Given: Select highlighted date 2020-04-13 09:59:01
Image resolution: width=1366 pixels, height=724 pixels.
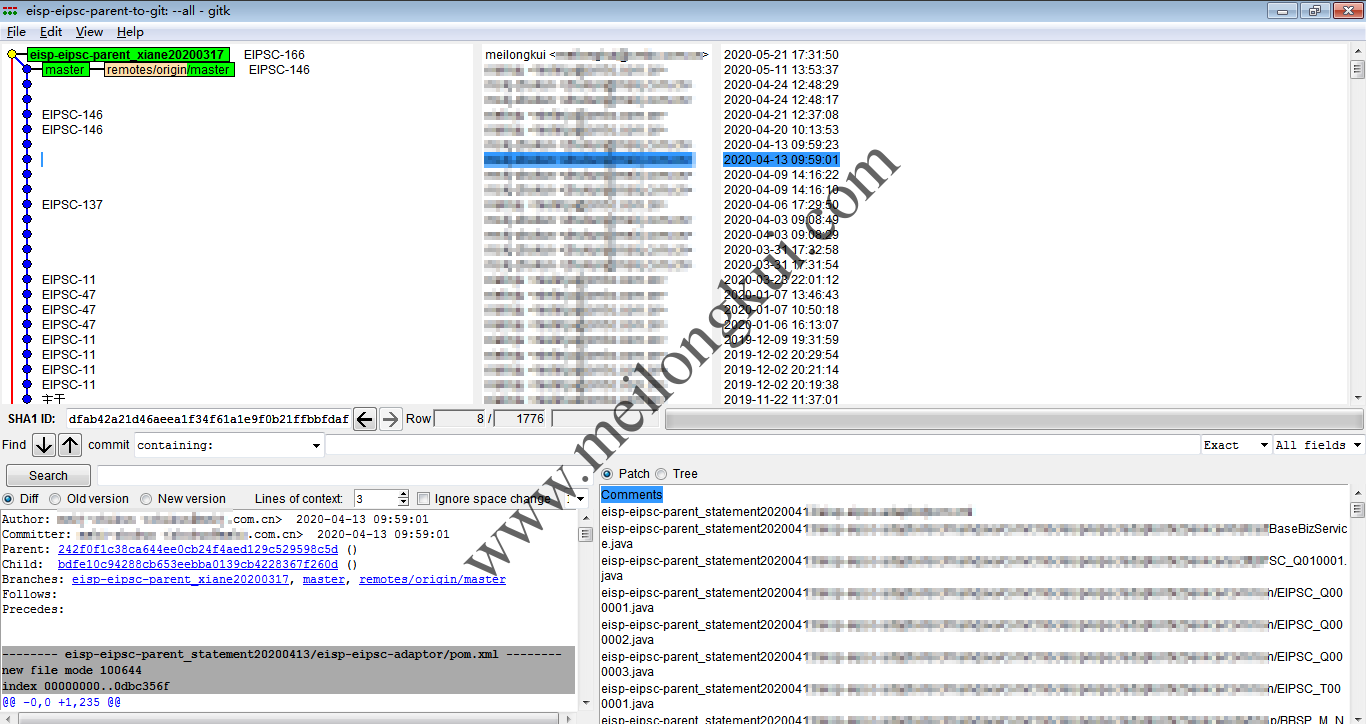Looking at the screenshot, I should tap(781, 160).
